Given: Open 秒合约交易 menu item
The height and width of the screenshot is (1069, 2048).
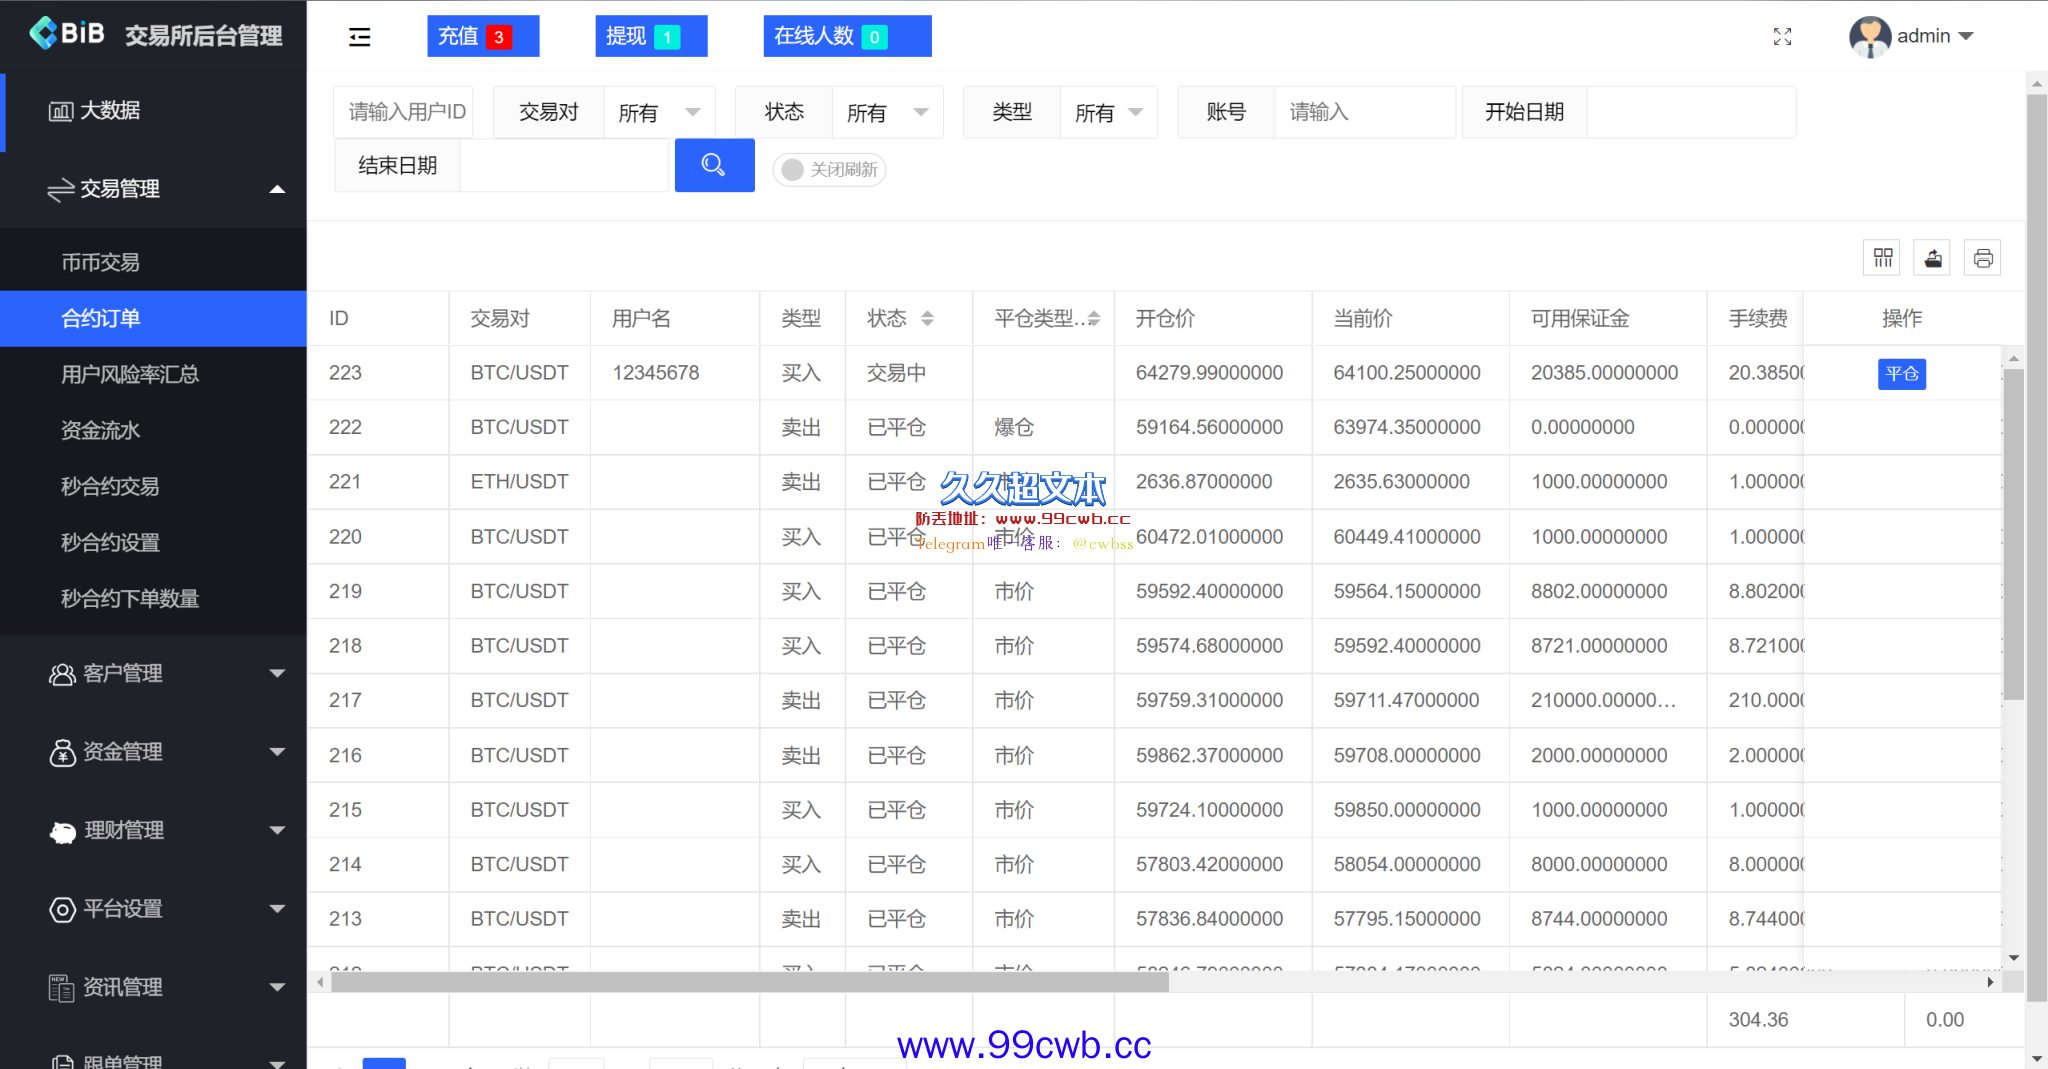Looking at the screenshot, I should pyautogui.click(x=153, y=487).
